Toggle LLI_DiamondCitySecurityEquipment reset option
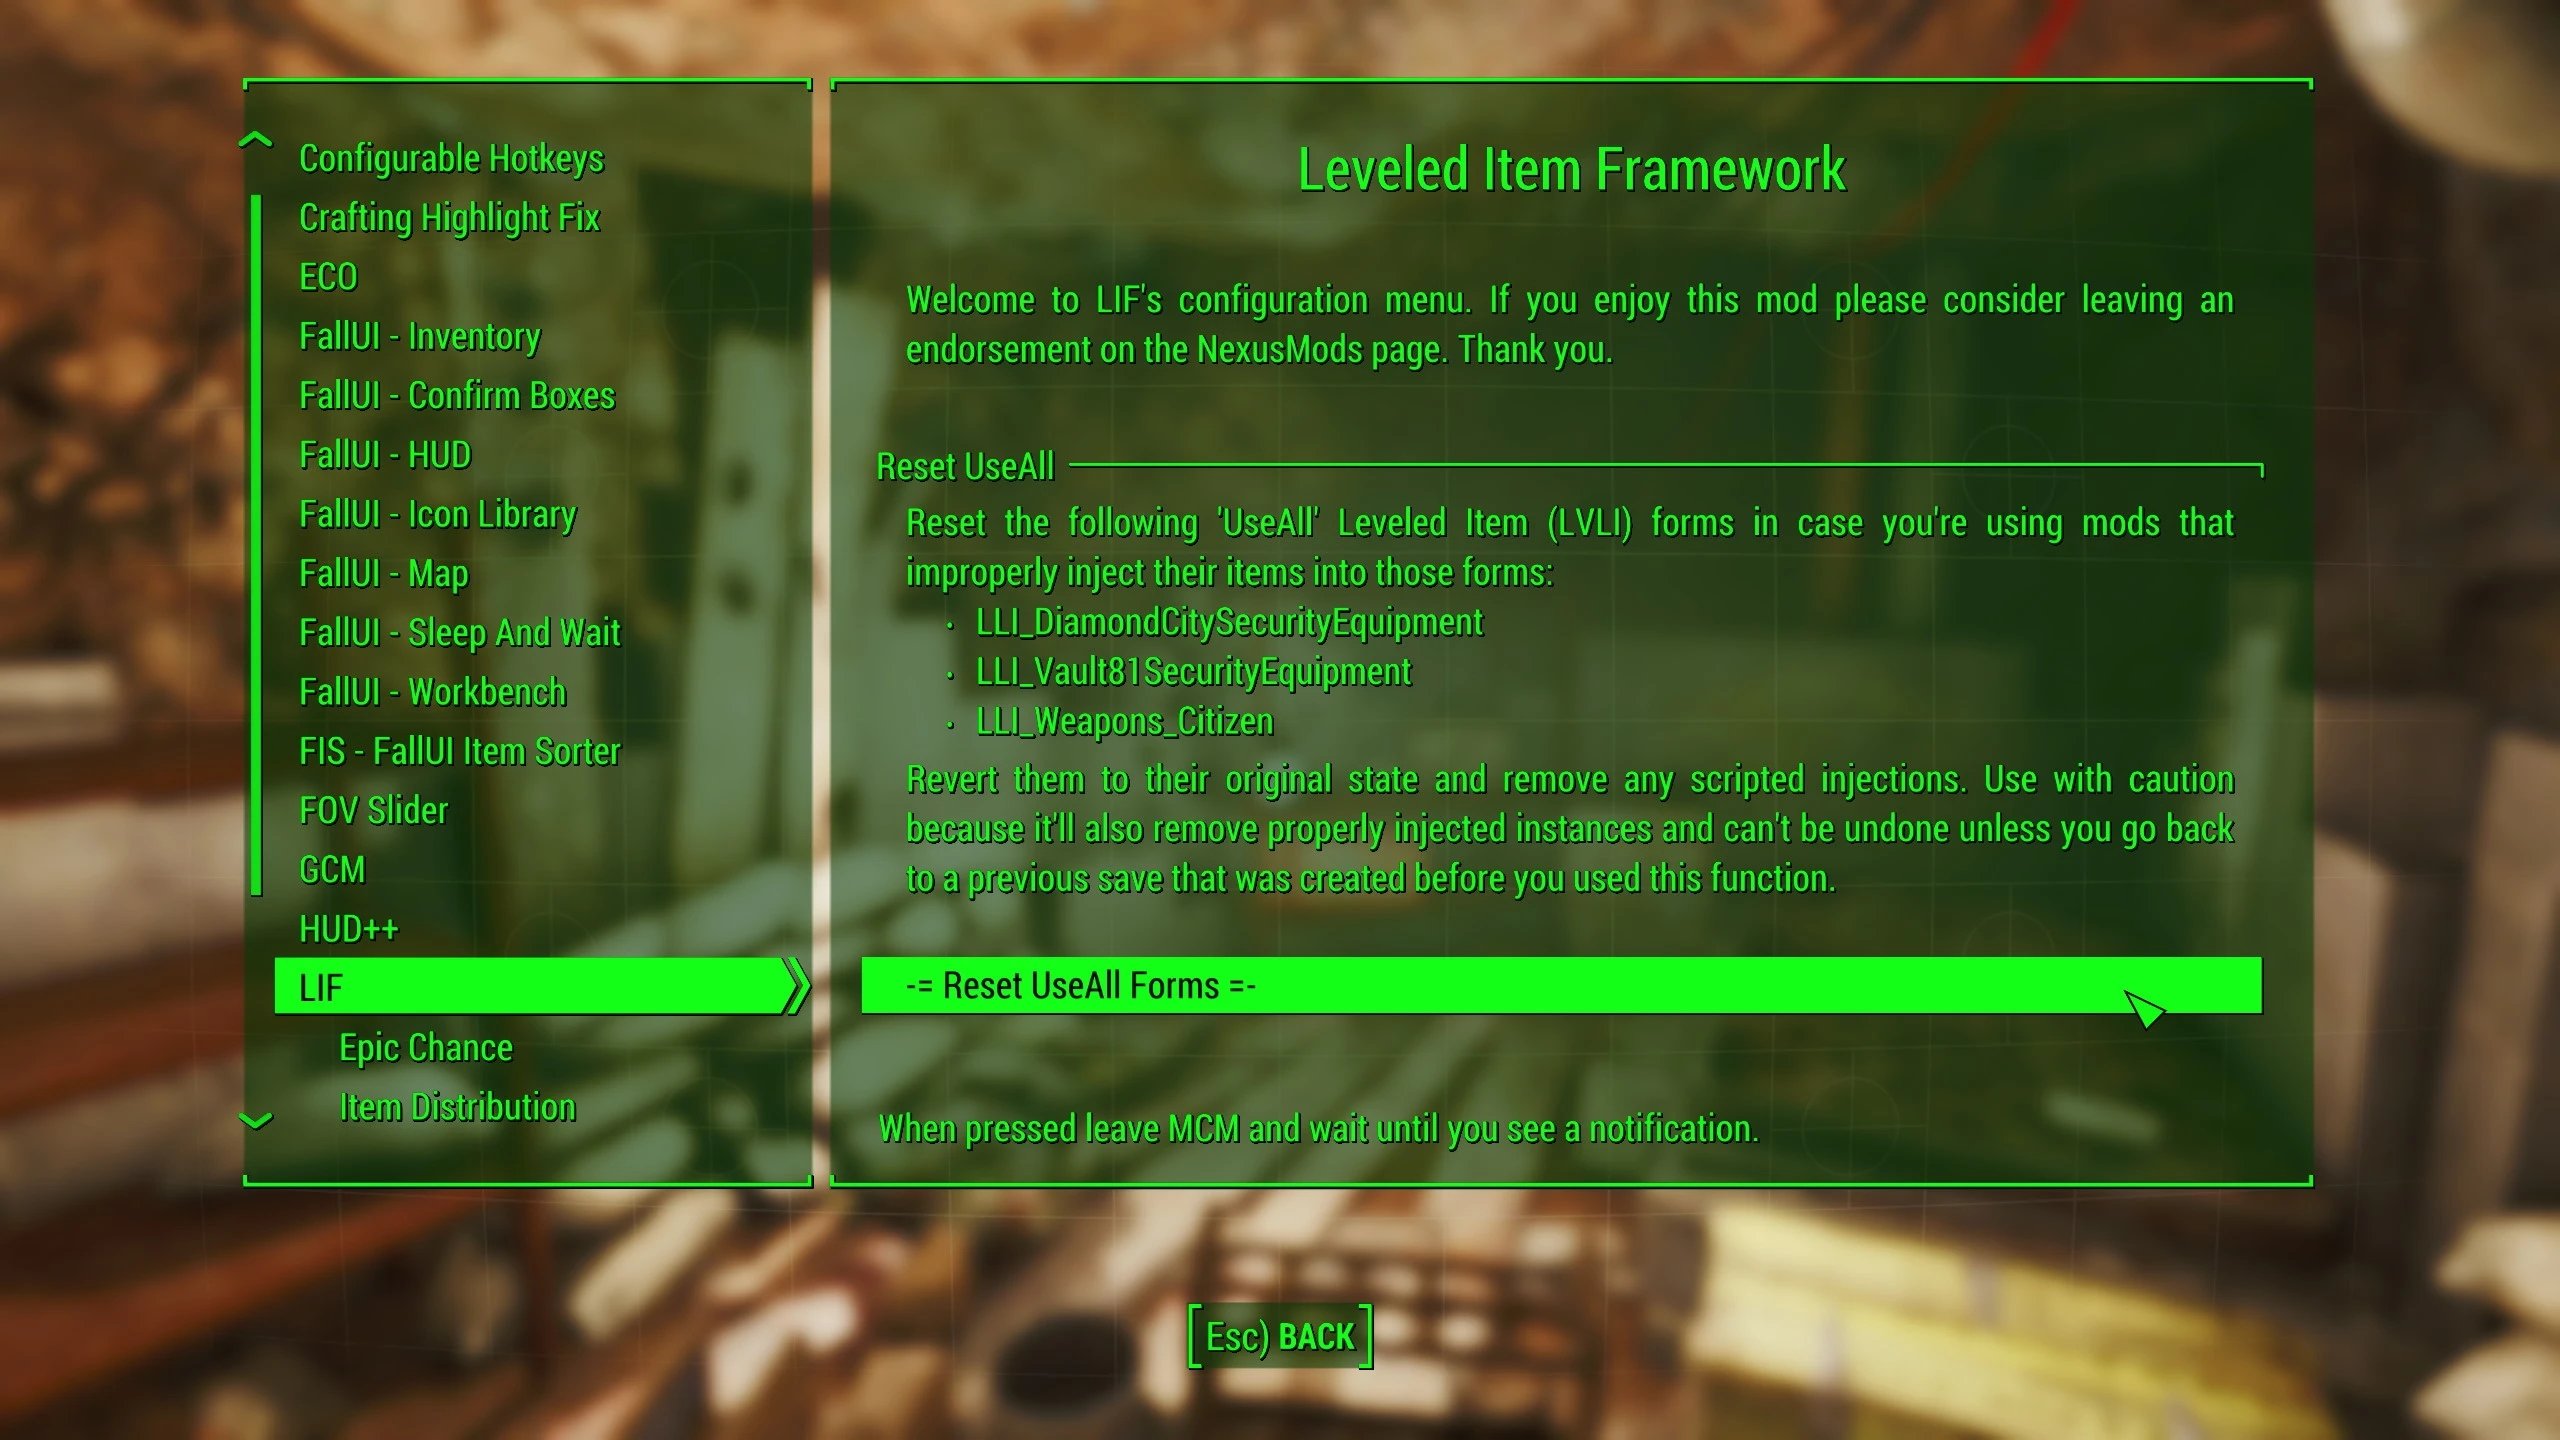The height and width of the screenshot is (1440, 2560). [1225, 621]
